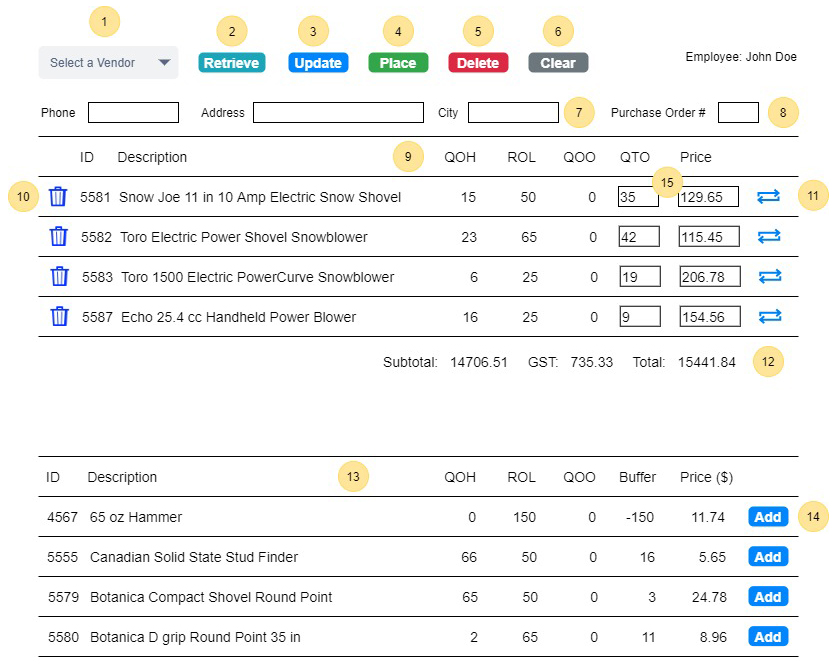Edit QTO quantity field for Toro 1500 Snowblower
Image resolution: width=837 pixels, height=666 pixels.
[638, 277]
